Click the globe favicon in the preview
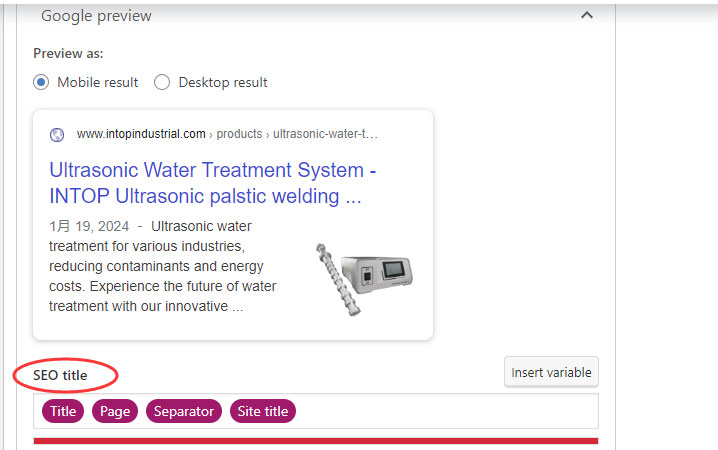The width and height of the screenshot is (718, 450). 57,134
